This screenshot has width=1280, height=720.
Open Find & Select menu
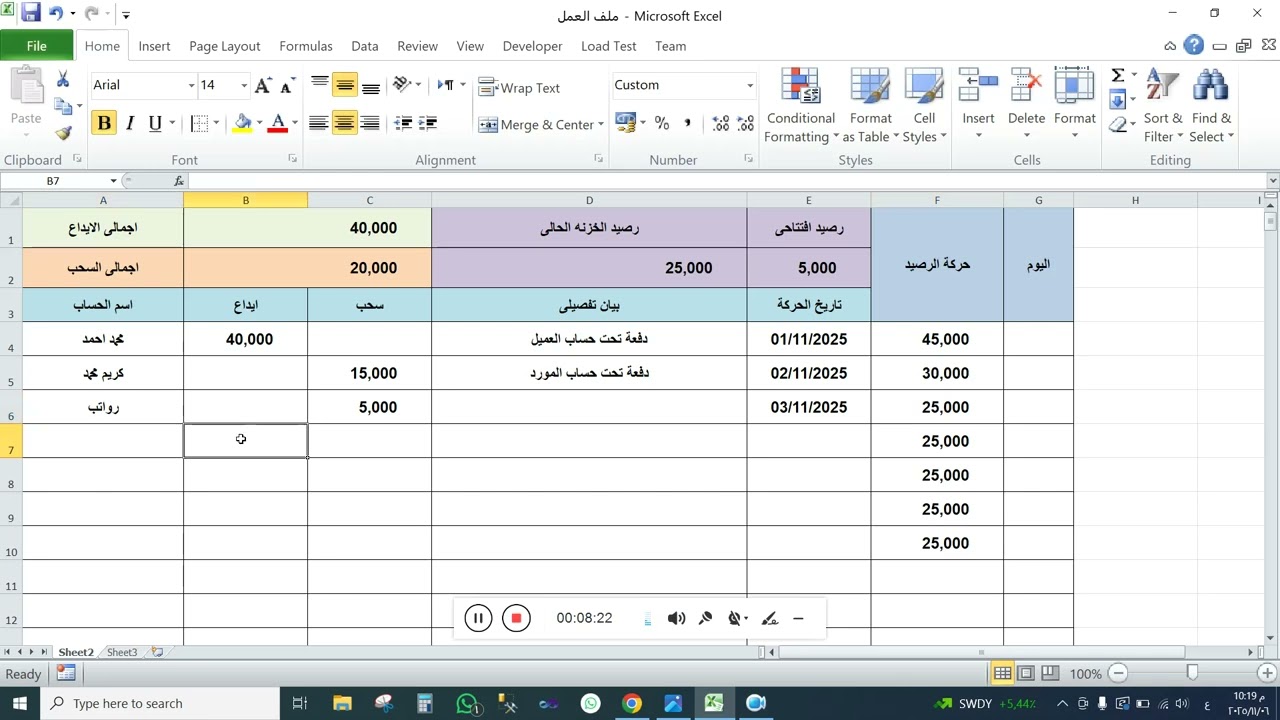(1211, 106)
